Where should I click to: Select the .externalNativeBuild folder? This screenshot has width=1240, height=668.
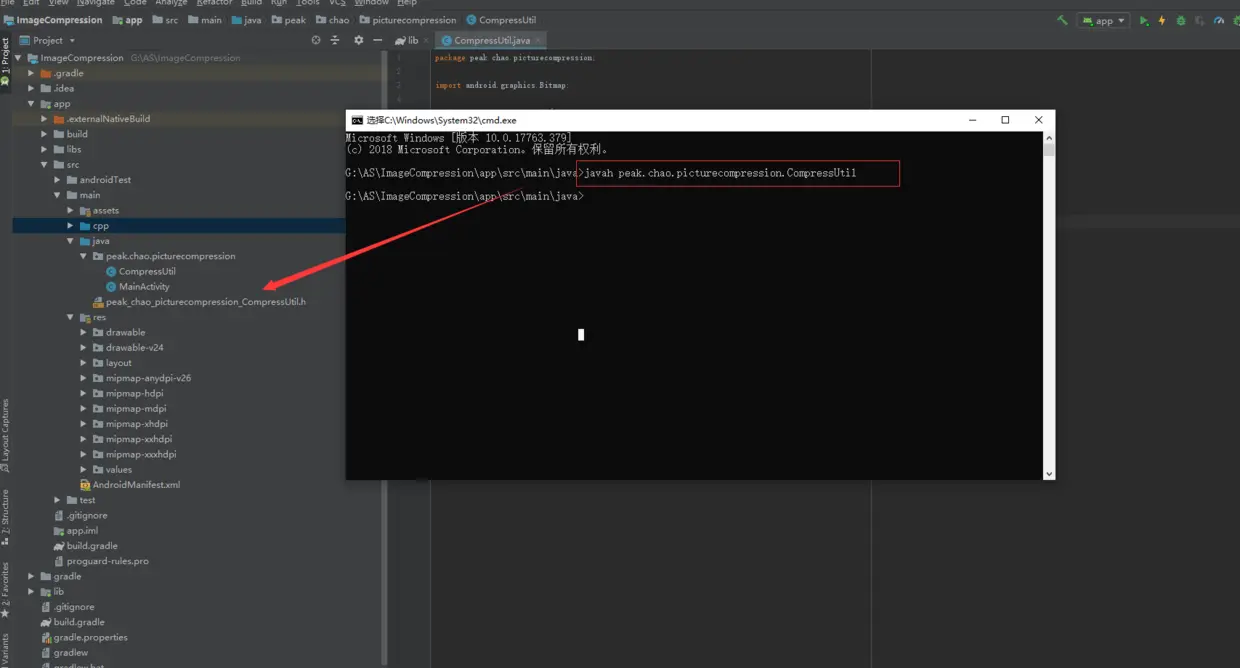tap(102, 119)
